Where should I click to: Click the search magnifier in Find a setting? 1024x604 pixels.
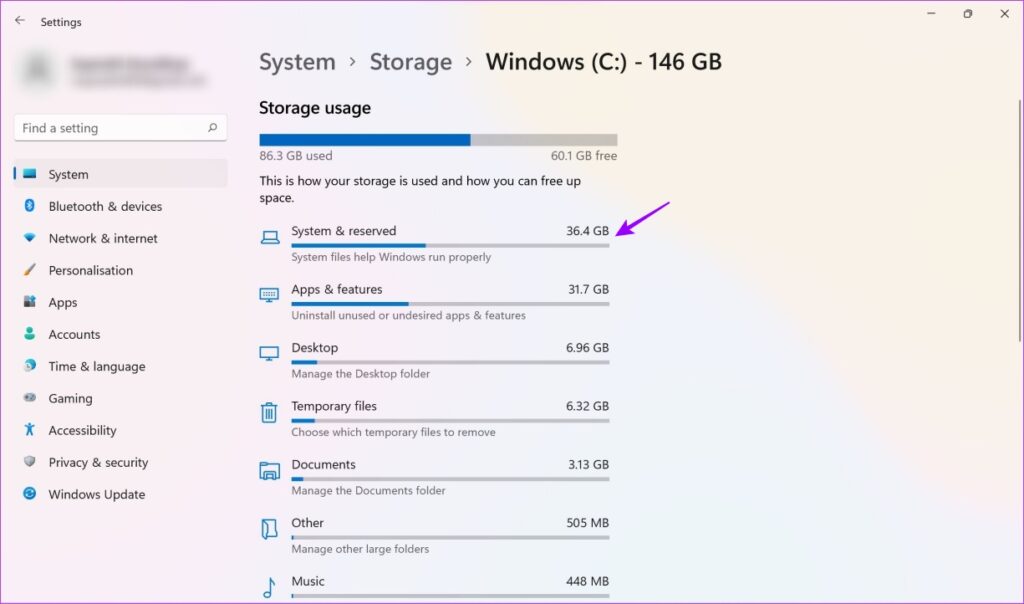click(x=212, y=128)
